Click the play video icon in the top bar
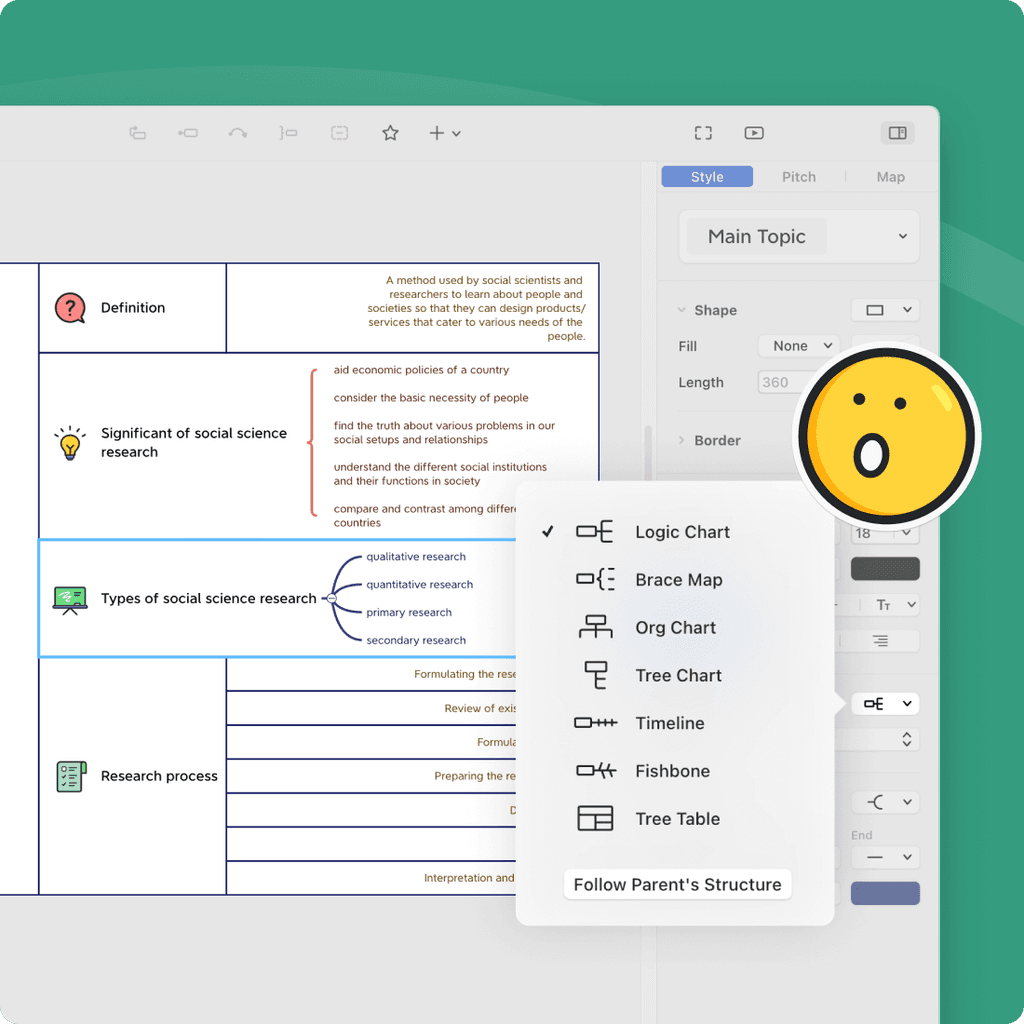 (x=754, y=132)
